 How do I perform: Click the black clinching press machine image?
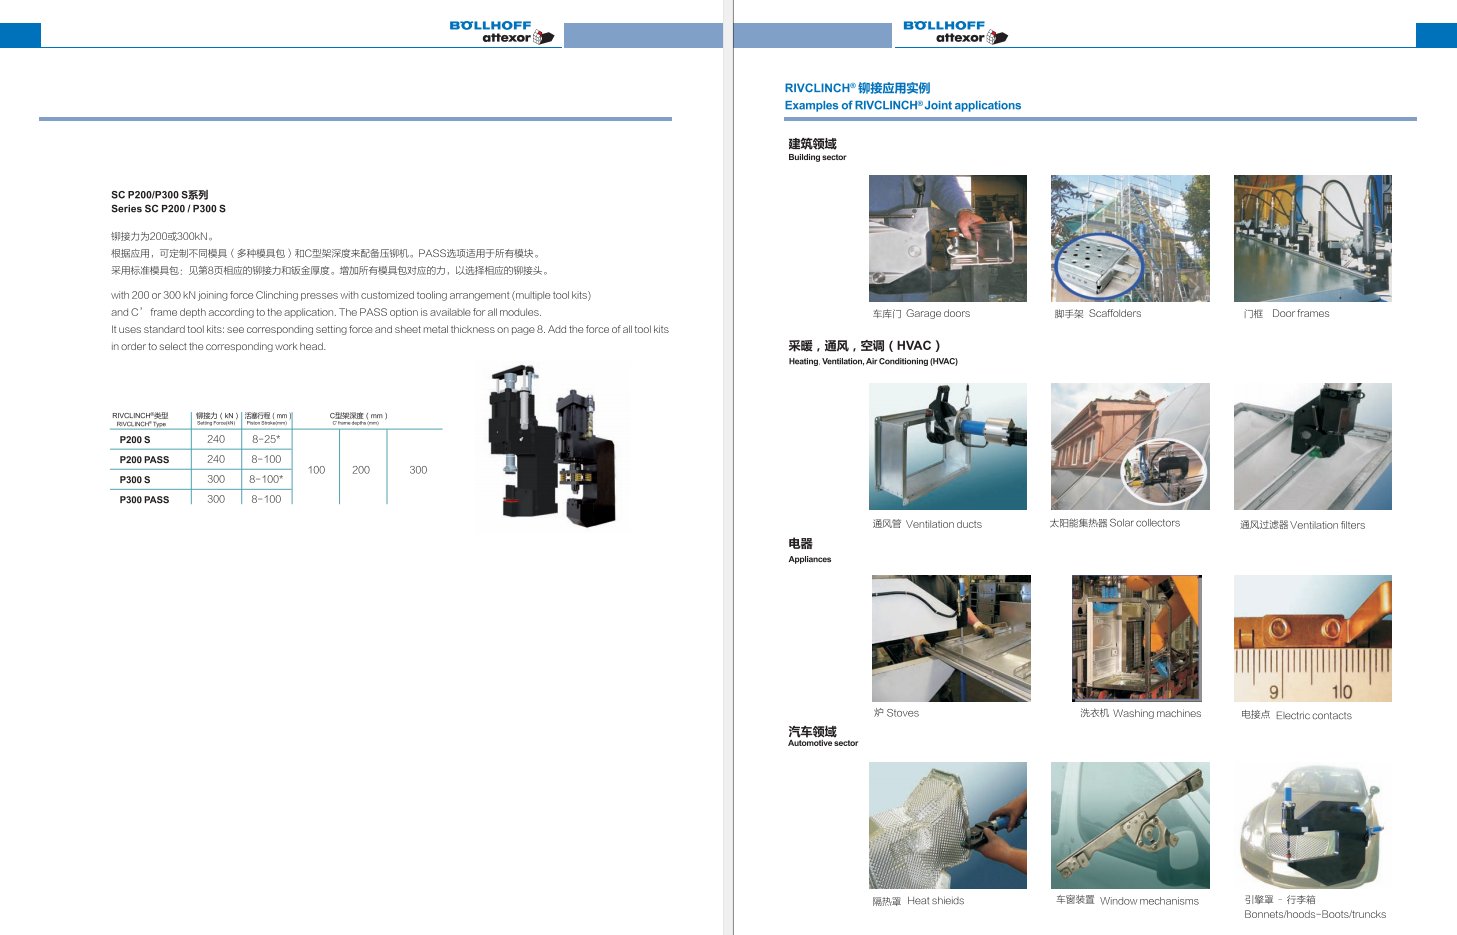pos(551,447)
